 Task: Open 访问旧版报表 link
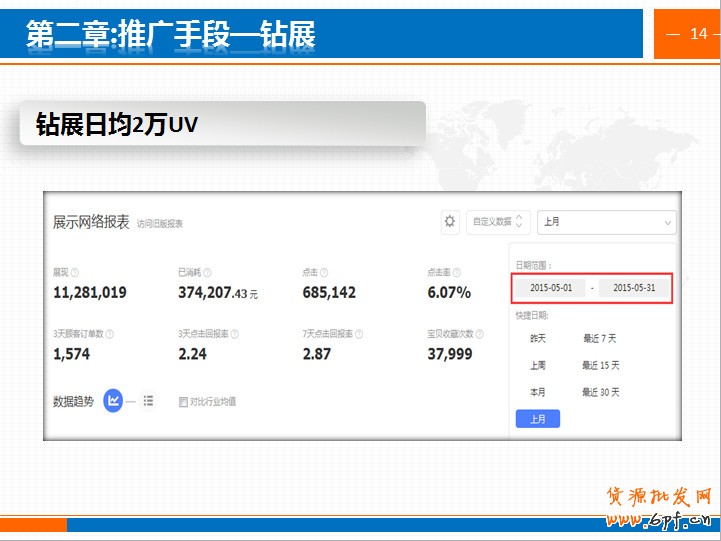[160, 224]
